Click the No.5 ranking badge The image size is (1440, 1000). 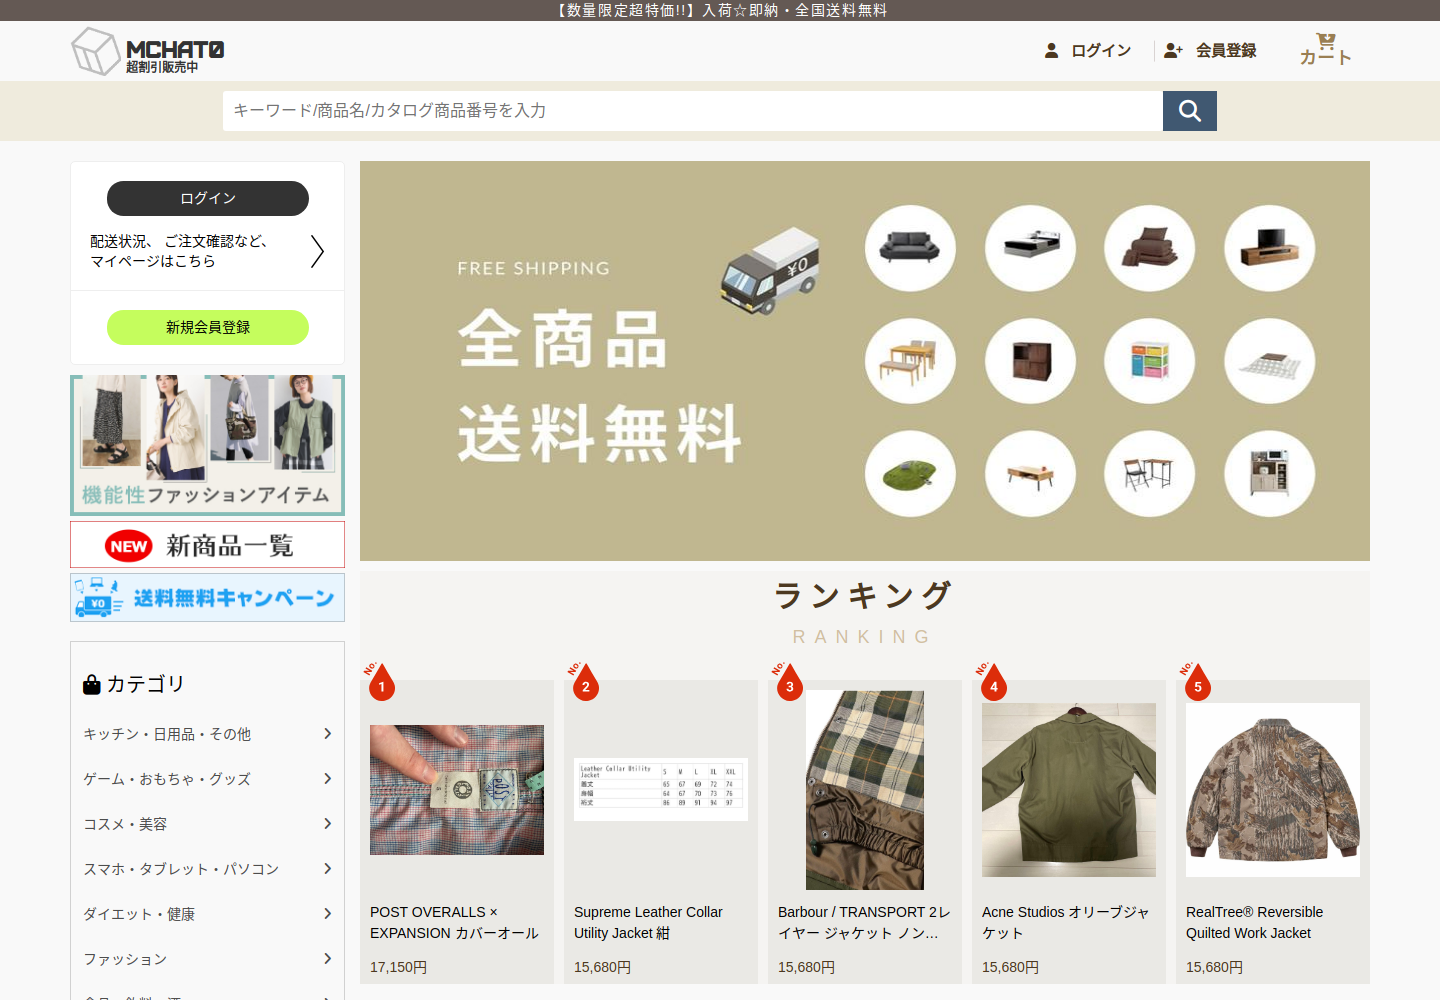pyautogui.click(x=1197, y=682)
